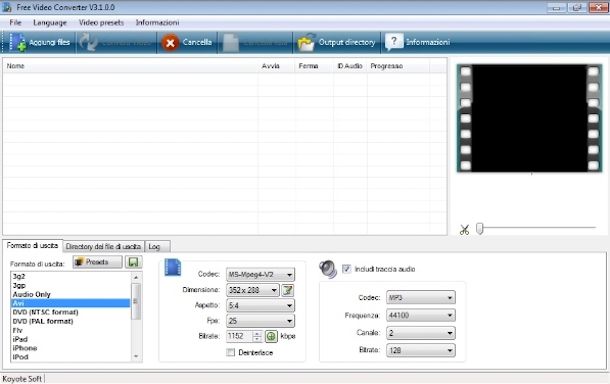The image size is (610, 384).
Task: Select Audio Only output format
Action: [x=71, y=295]
